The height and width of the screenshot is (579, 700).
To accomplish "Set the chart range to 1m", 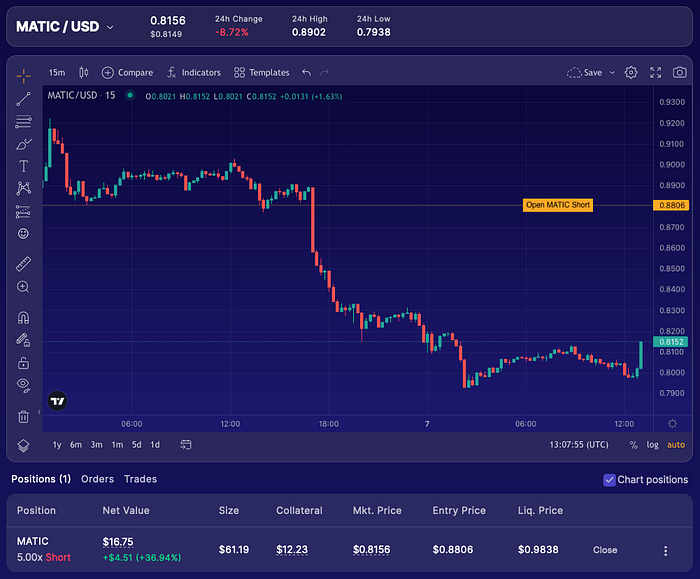I will click(x=117, y=445).
